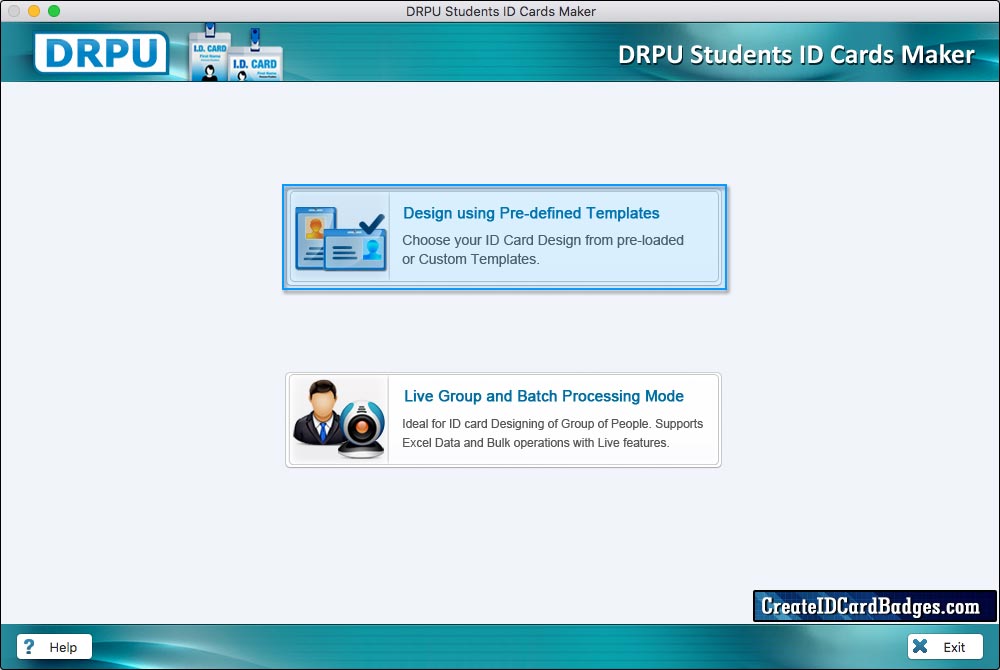Minimize the window with the yellow button
Image resolution: width=1000 pixels, height=670 pixels.
pos(34,11)
